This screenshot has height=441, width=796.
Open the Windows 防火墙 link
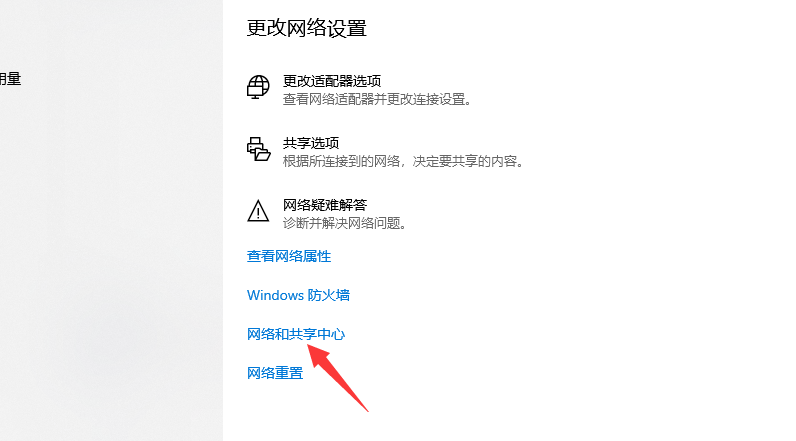(x=298, y=295)
